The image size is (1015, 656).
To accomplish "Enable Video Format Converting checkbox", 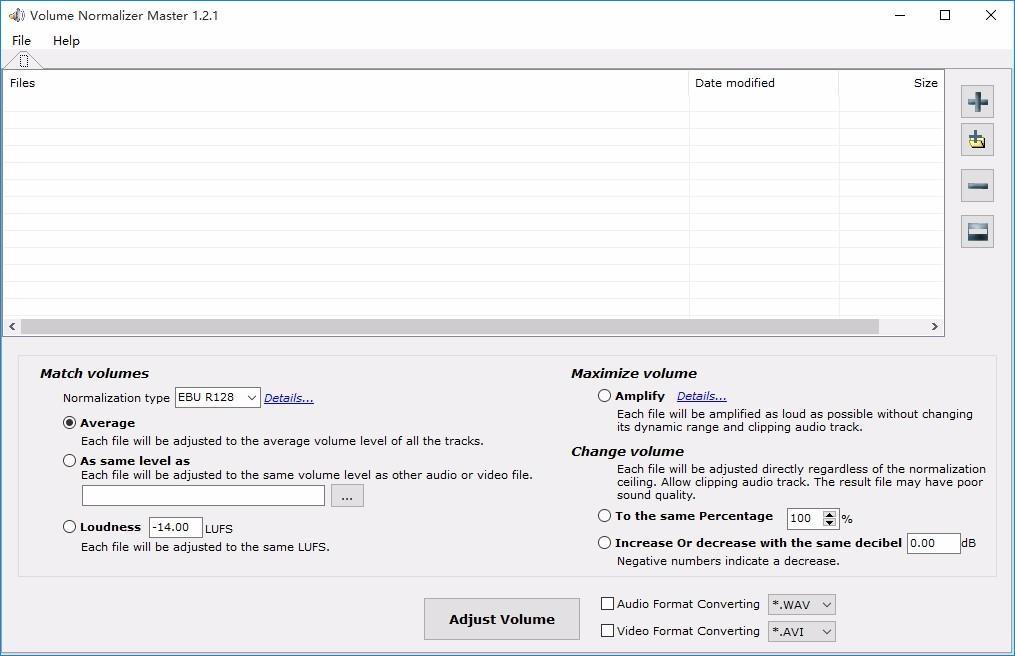I will point(607,631).
